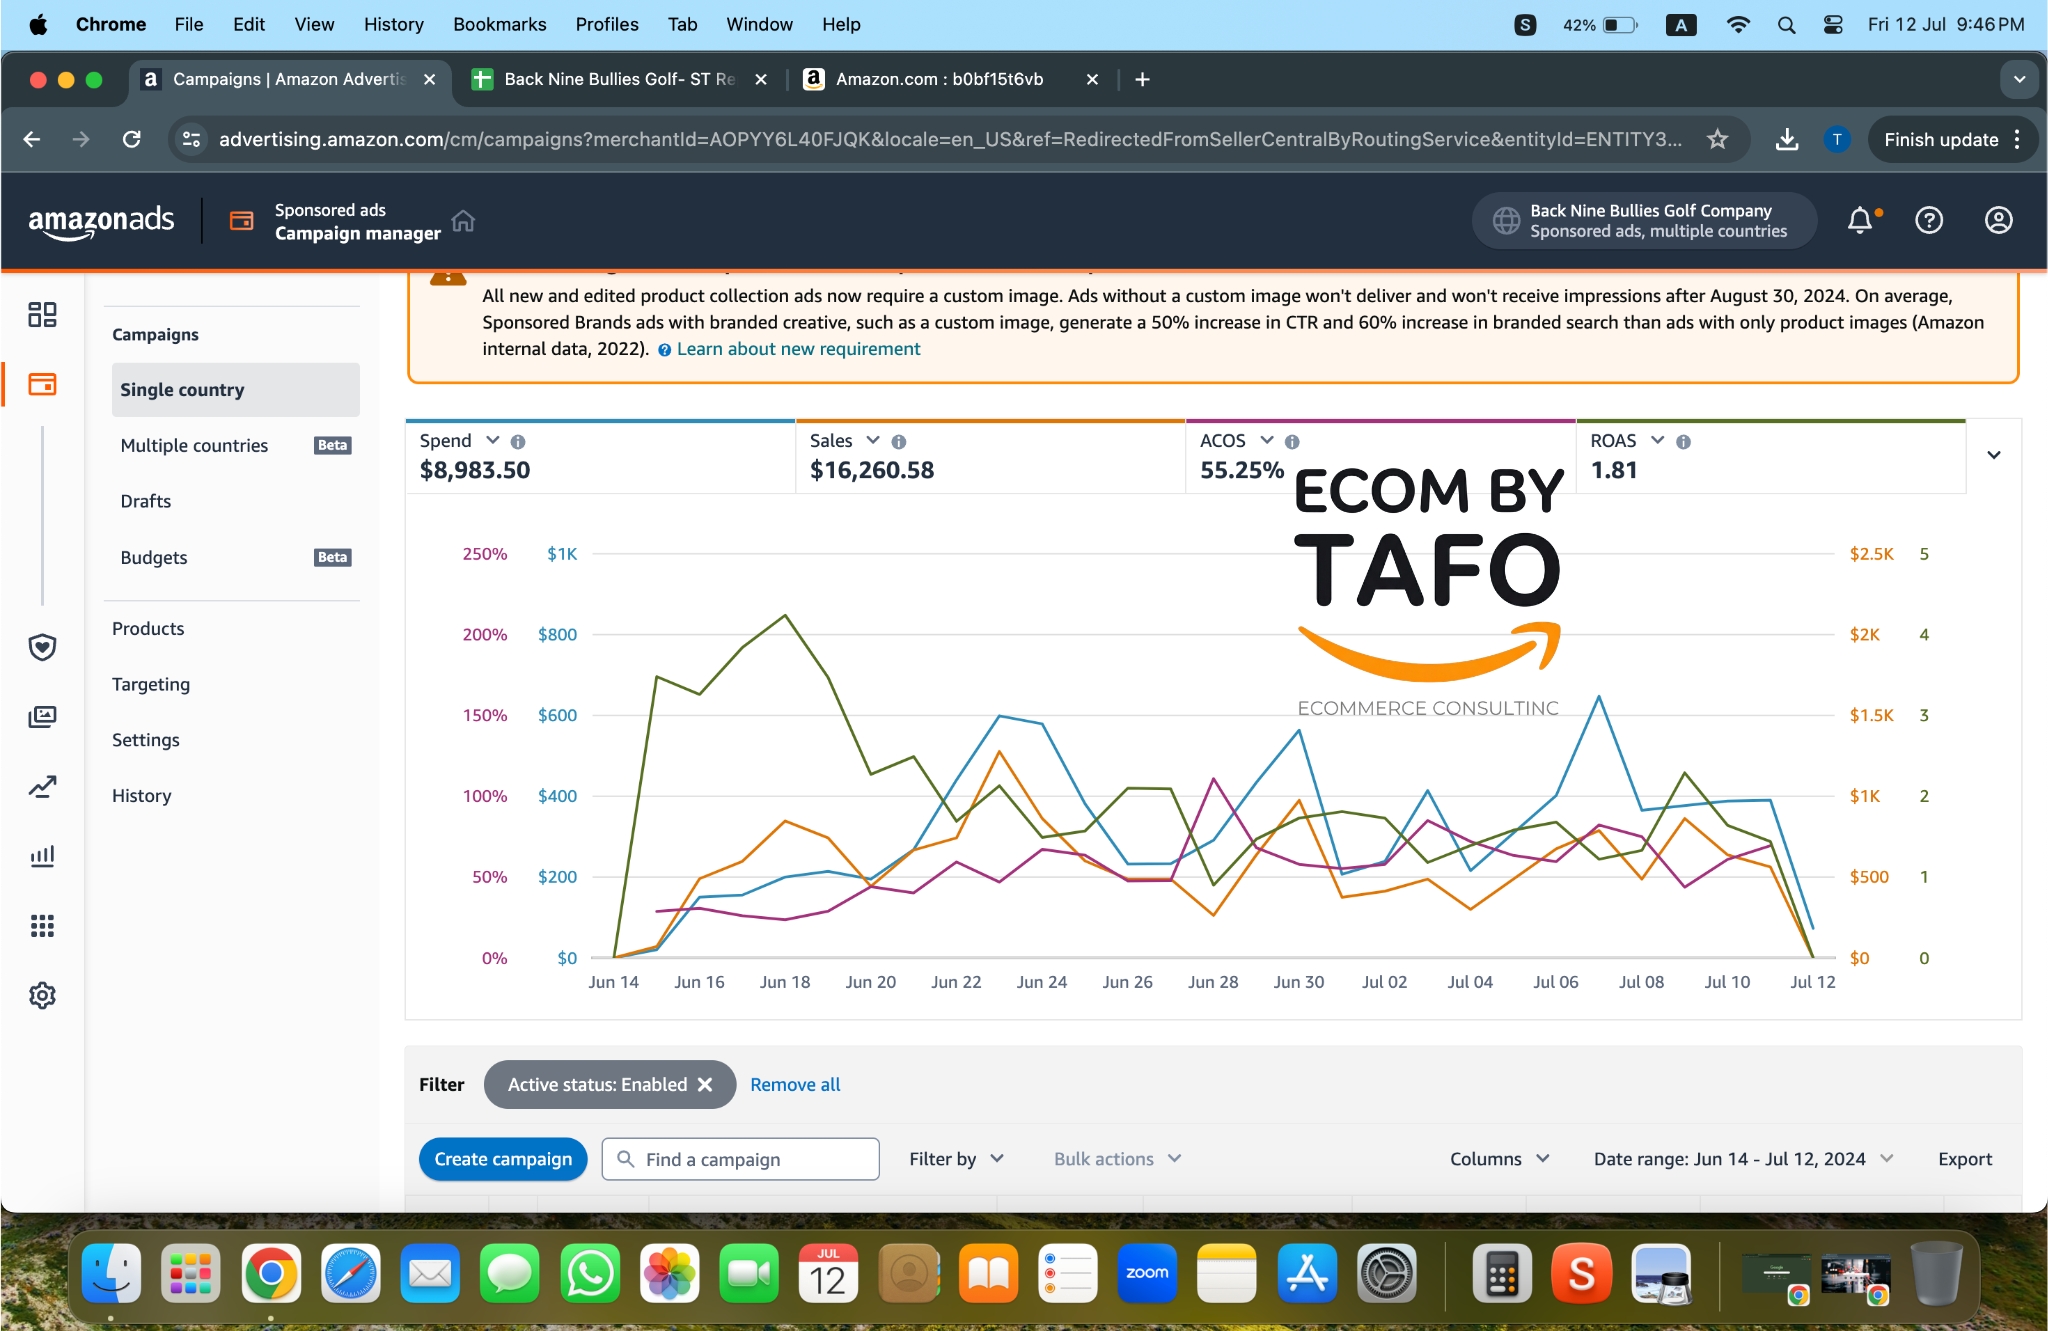Click the notifications bell icon
Viewport: 2048px width, 1331px height.
[1859, 220]
